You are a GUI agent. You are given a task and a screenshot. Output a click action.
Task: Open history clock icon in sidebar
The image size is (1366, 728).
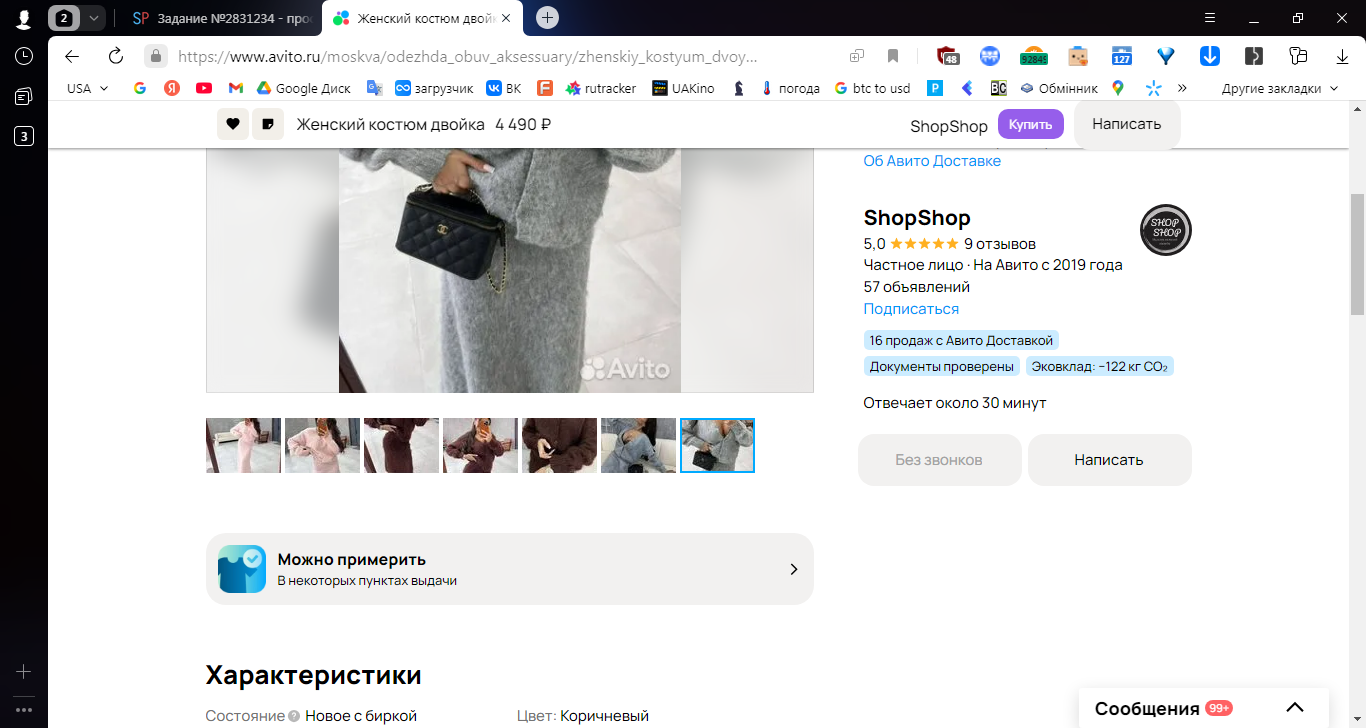coord(24,56)
